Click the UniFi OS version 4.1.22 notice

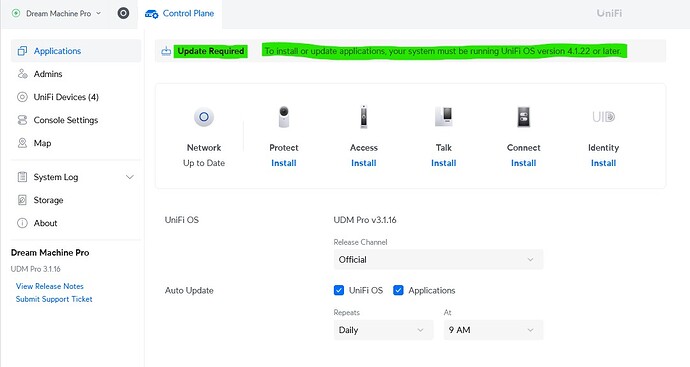click(x=443, y=51)
